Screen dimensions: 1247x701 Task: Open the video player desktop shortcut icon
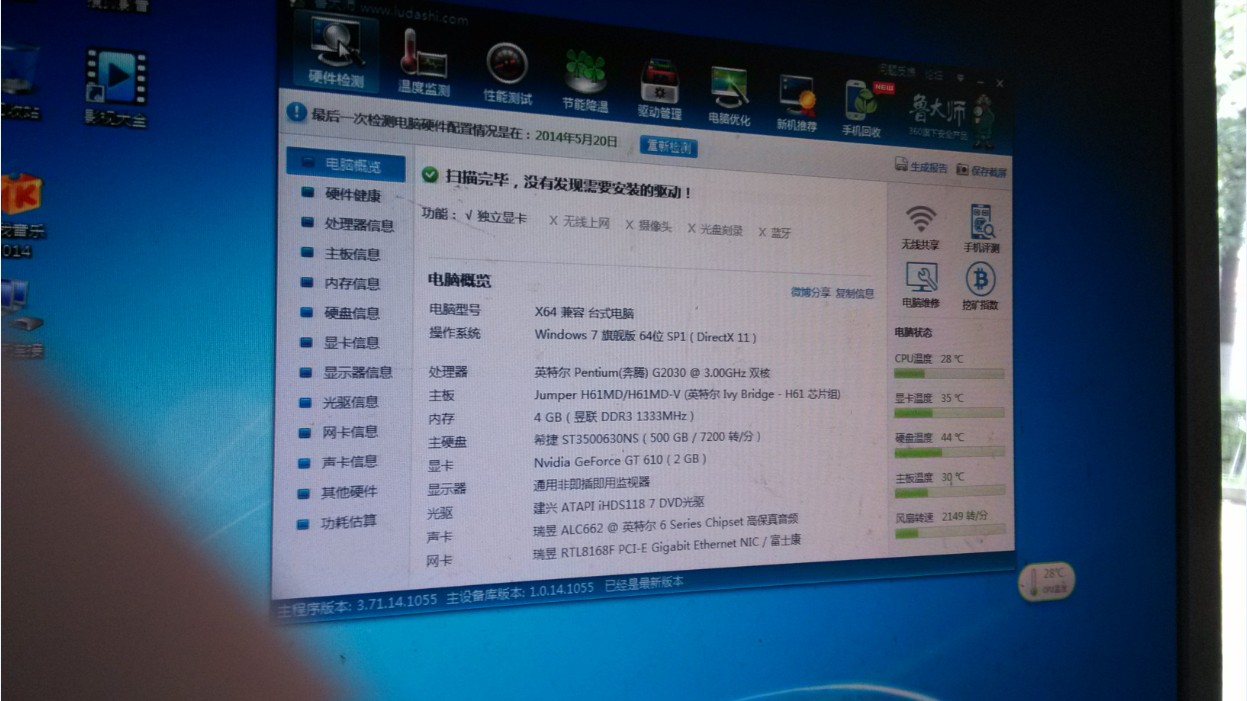116,78
